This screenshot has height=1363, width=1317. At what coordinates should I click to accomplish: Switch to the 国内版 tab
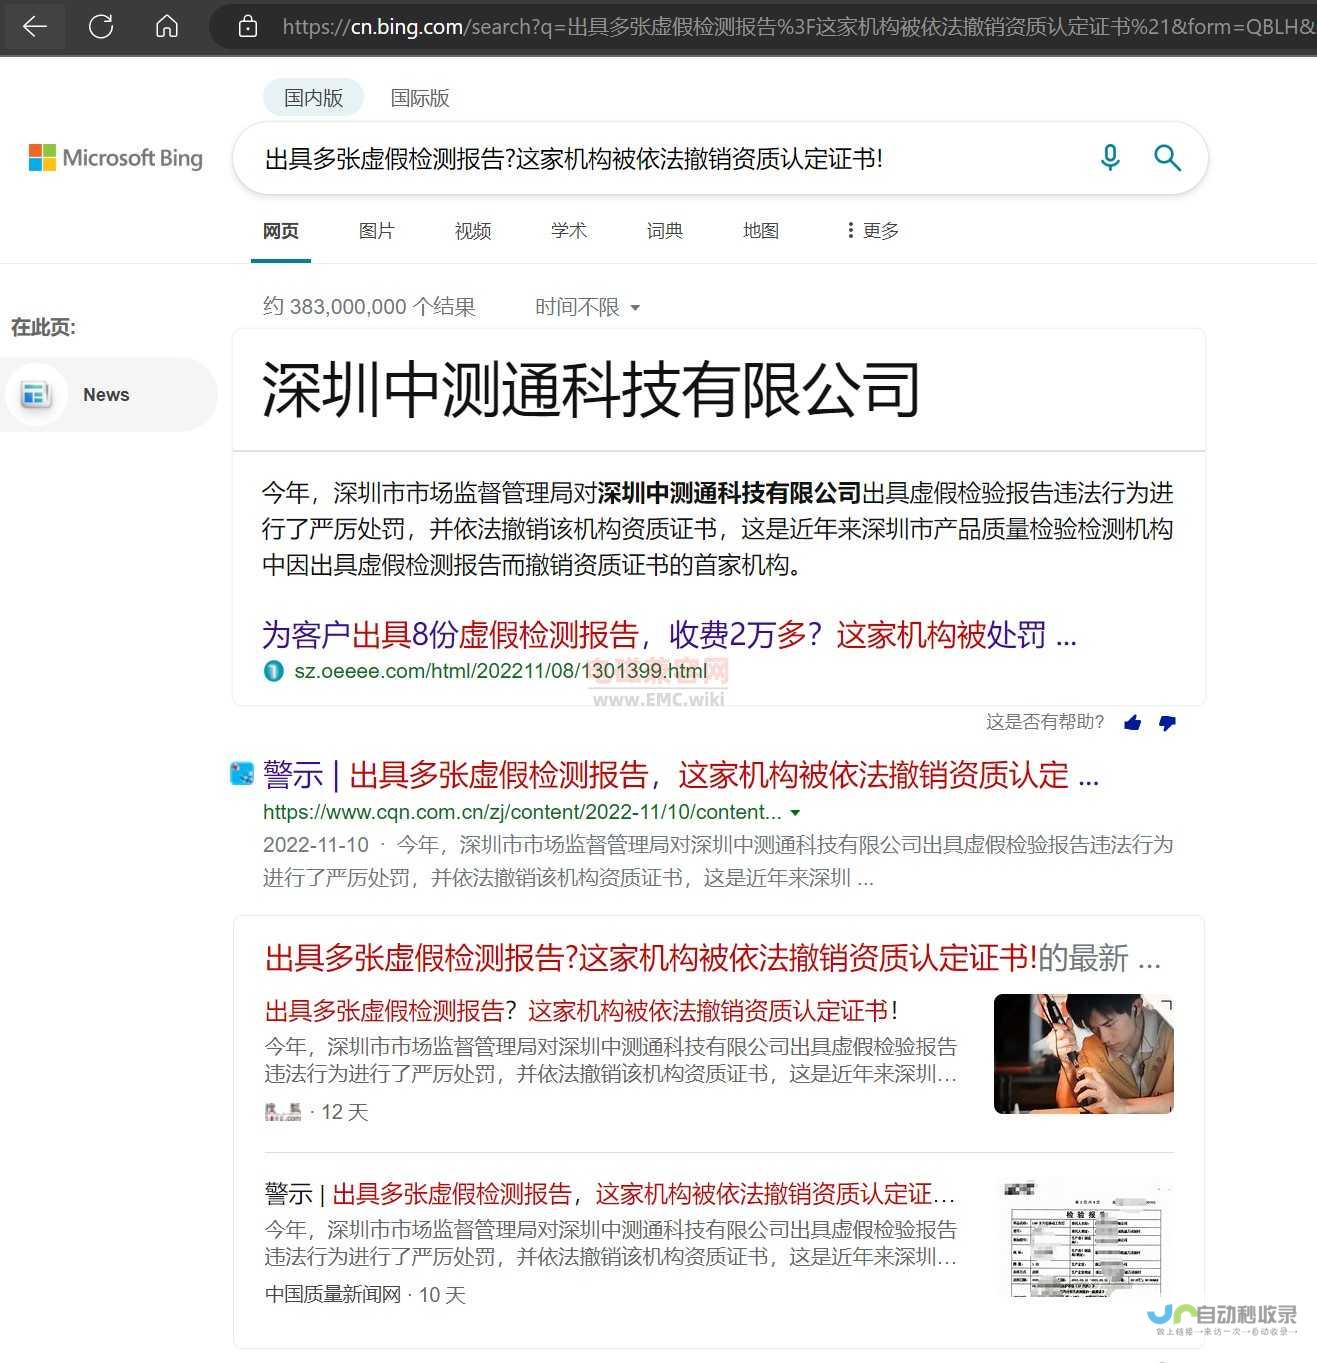(x=313, y=98)
